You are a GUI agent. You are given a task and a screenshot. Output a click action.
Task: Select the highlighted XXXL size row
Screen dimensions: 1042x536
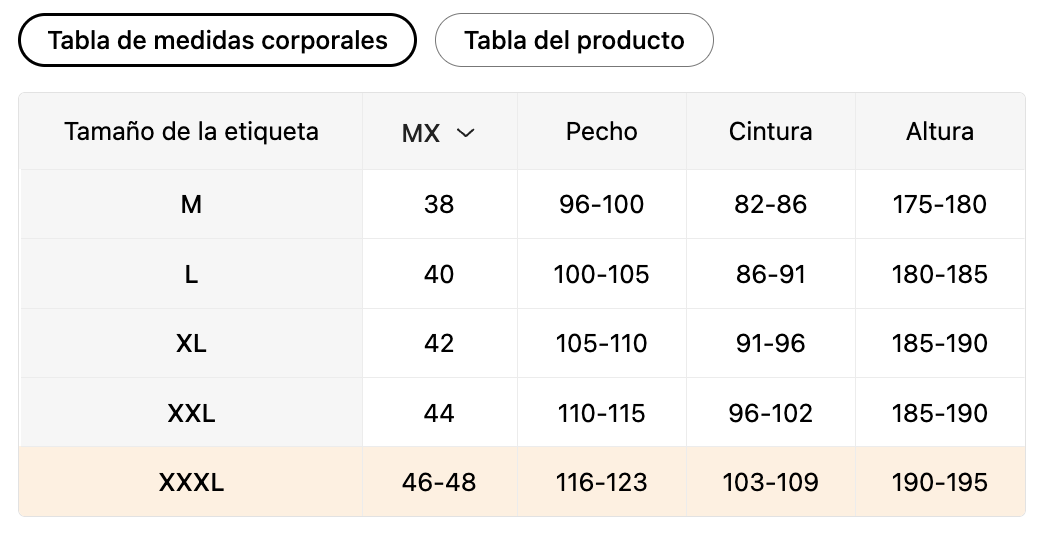coord(191,483)
